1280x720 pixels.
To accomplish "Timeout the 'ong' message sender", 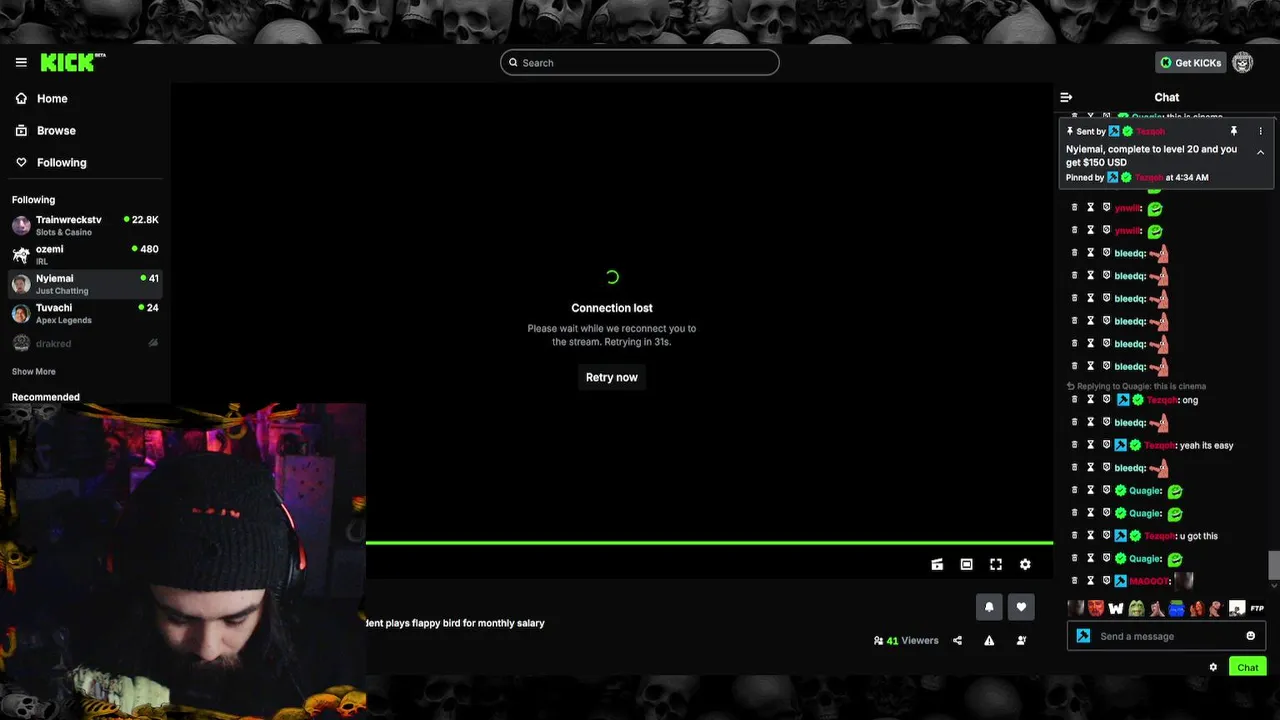I will tap(1091, 399).
